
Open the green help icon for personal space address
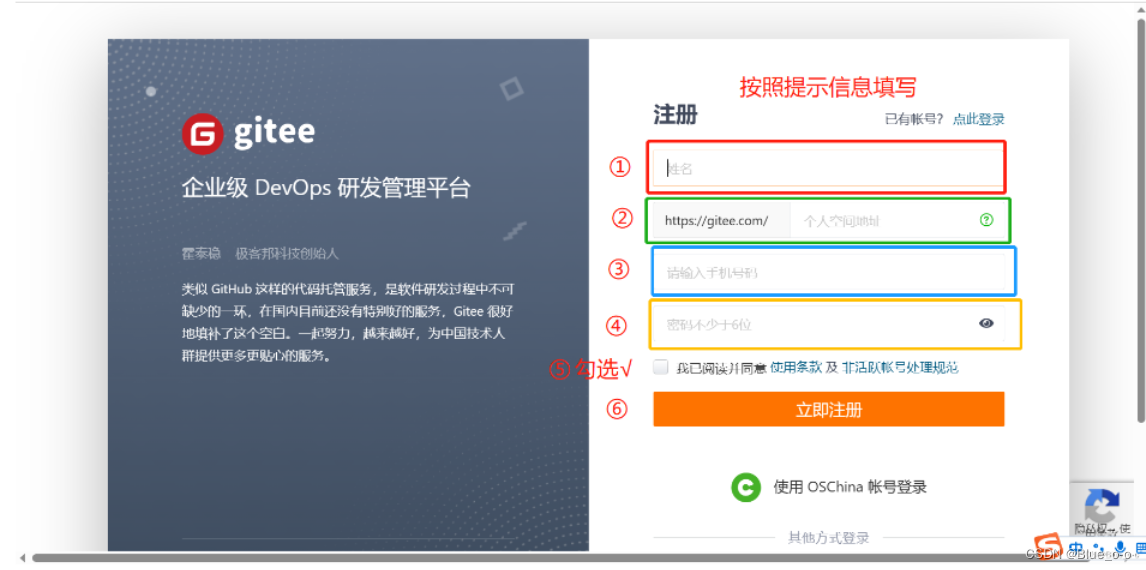click(x=986, y=219)
